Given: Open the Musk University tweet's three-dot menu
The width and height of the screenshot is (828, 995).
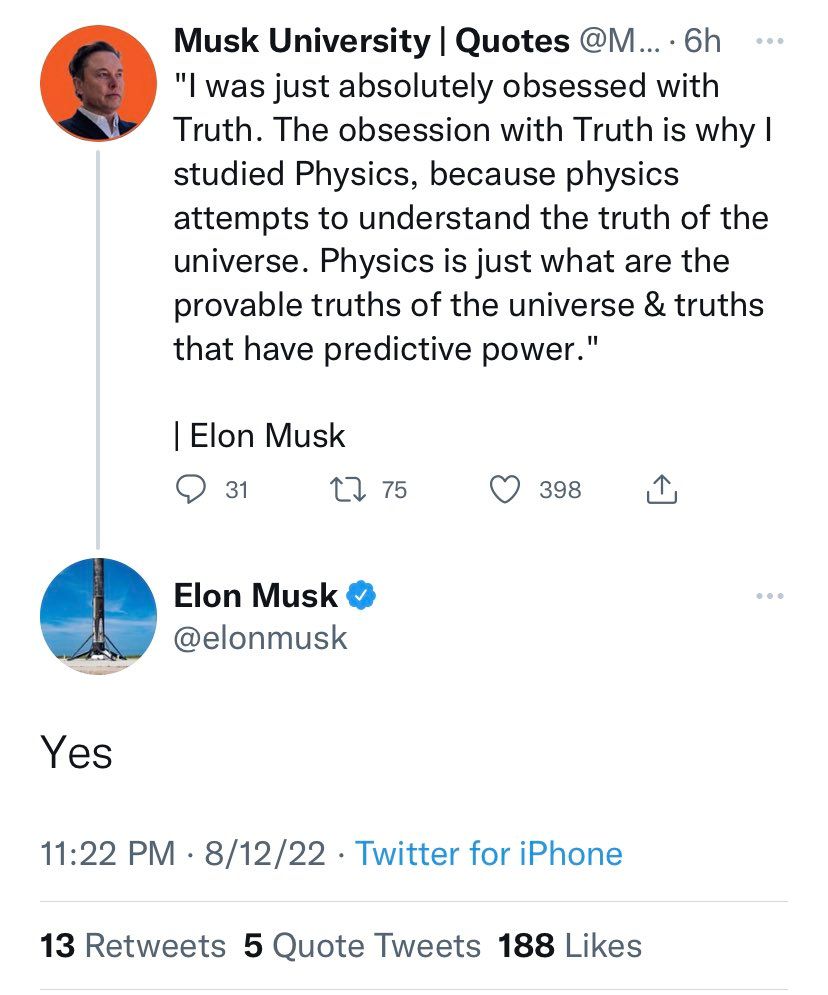Looking at the screenshot, I should pyautogui.click(x=767, y=42).
